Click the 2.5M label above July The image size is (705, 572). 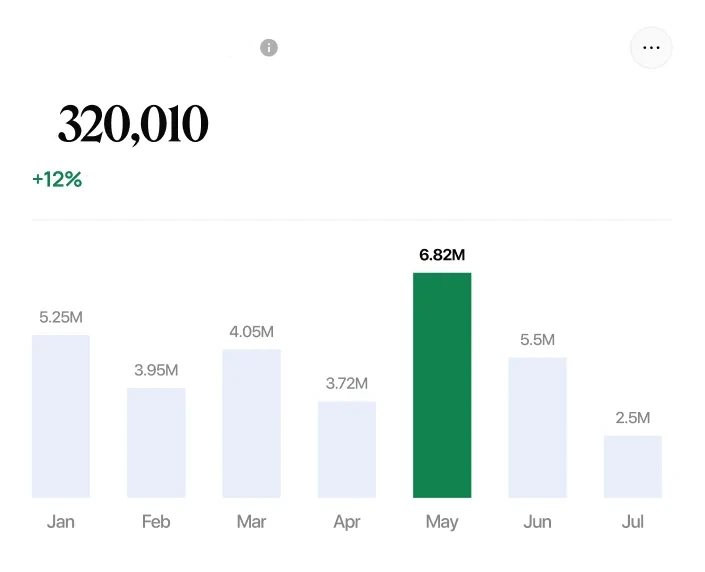[632, 418]
